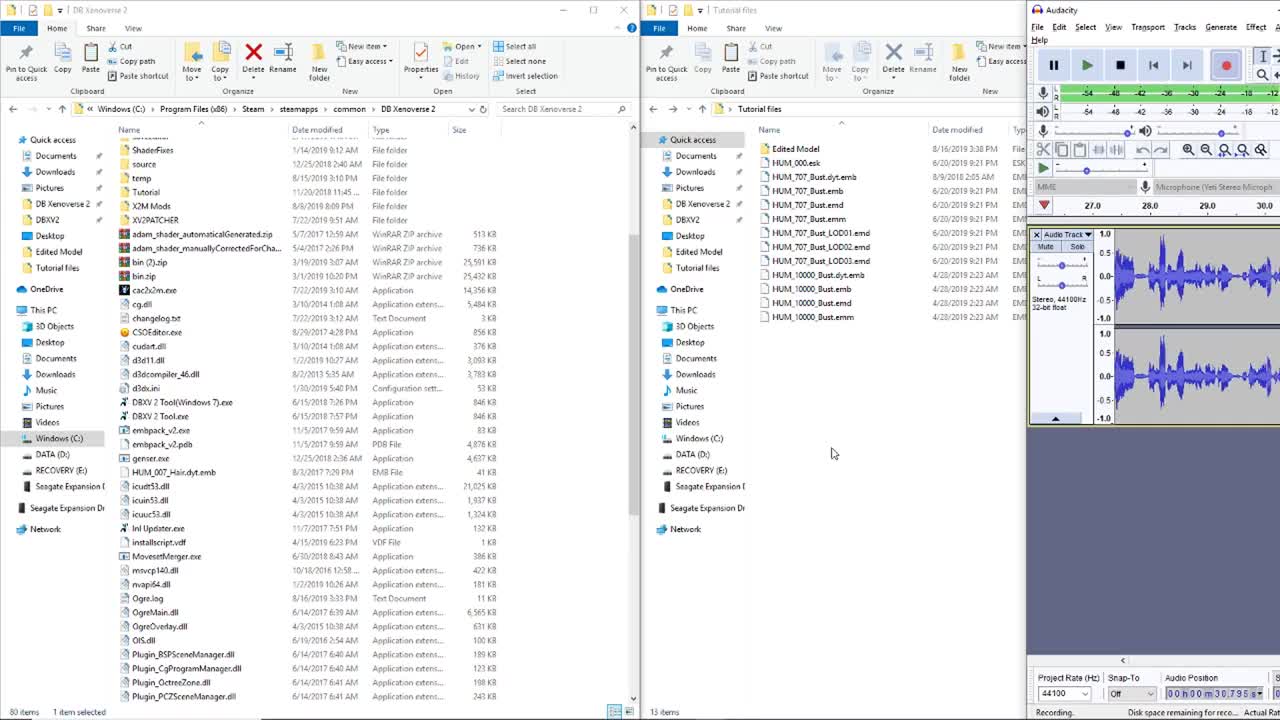Click the red timeline pin head icon

click(1044, 205)
